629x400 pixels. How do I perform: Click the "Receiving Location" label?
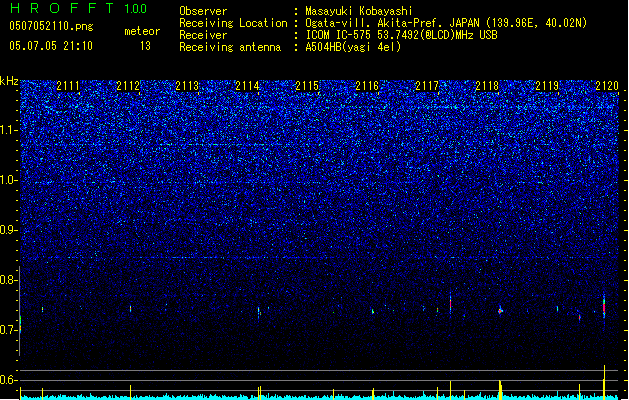[233, 23]
